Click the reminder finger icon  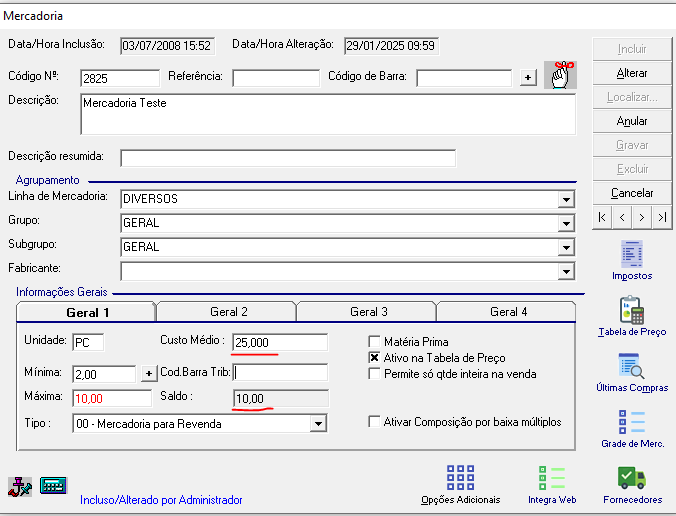(561, 76)
